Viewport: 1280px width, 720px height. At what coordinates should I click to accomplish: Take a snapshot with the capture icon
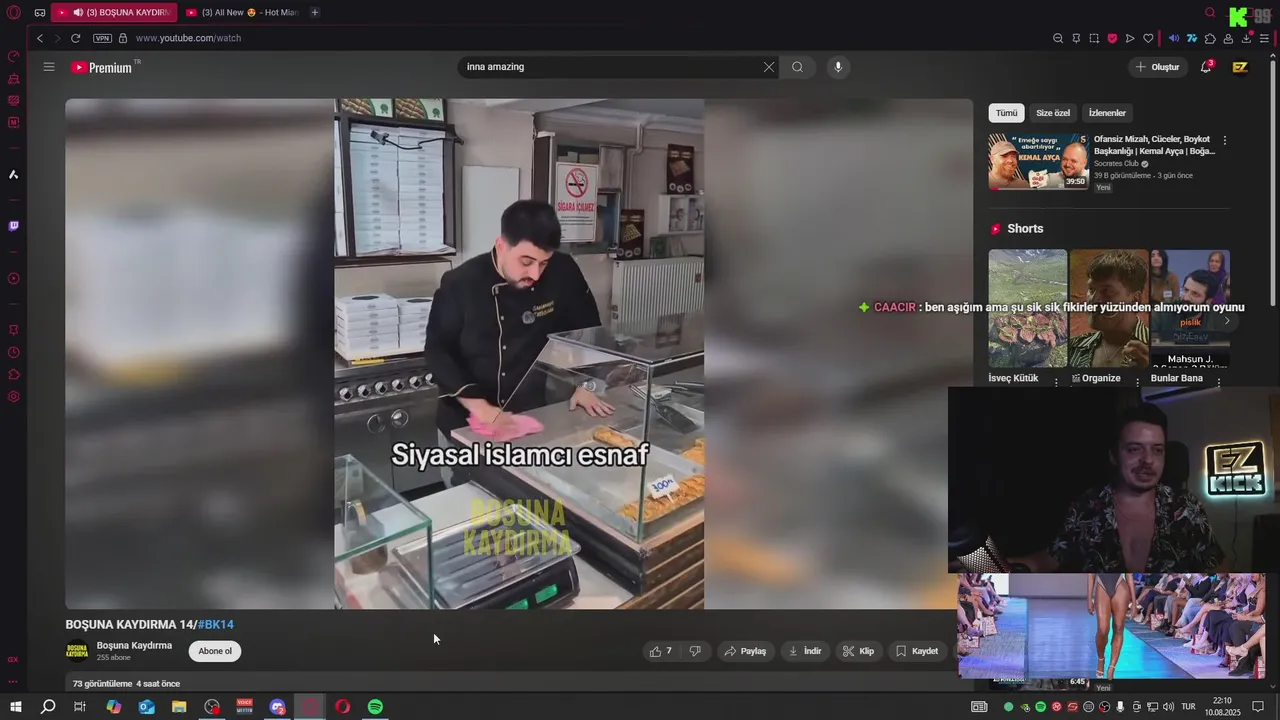pos(1094,38)
